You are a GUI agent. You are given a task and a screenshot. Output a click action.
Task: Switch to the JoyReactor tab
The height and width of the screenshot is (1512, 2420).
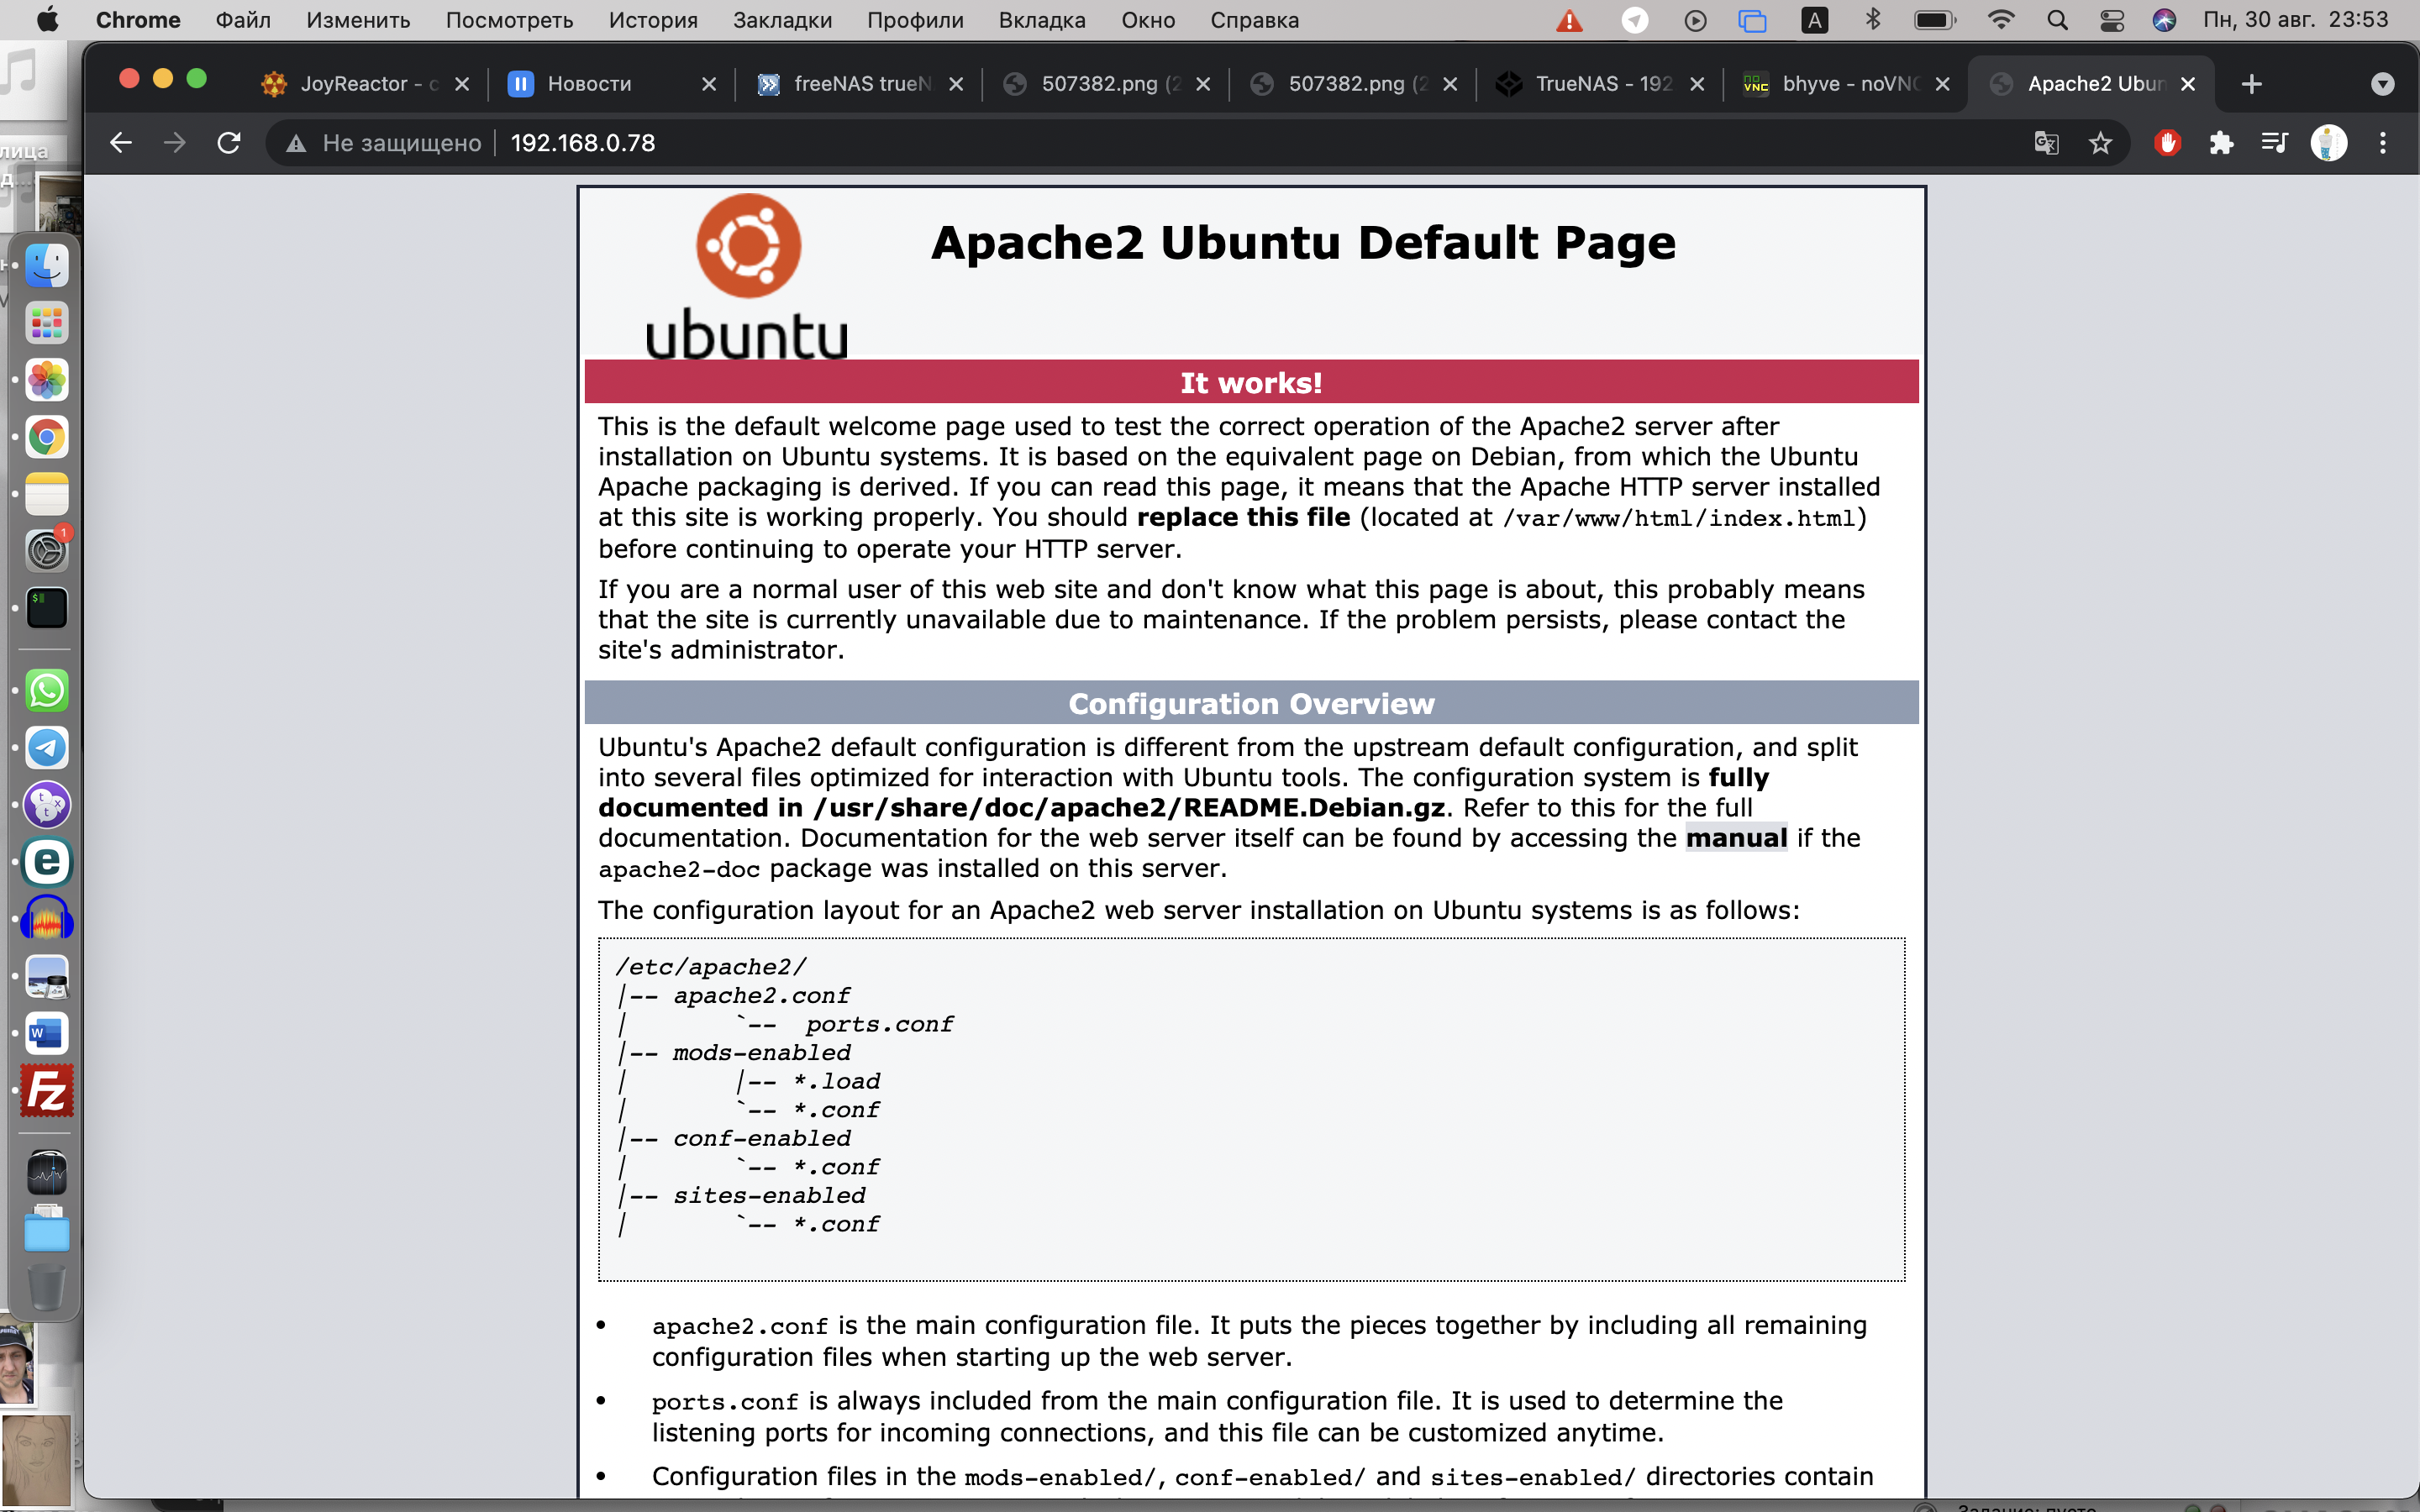(364, 84)
